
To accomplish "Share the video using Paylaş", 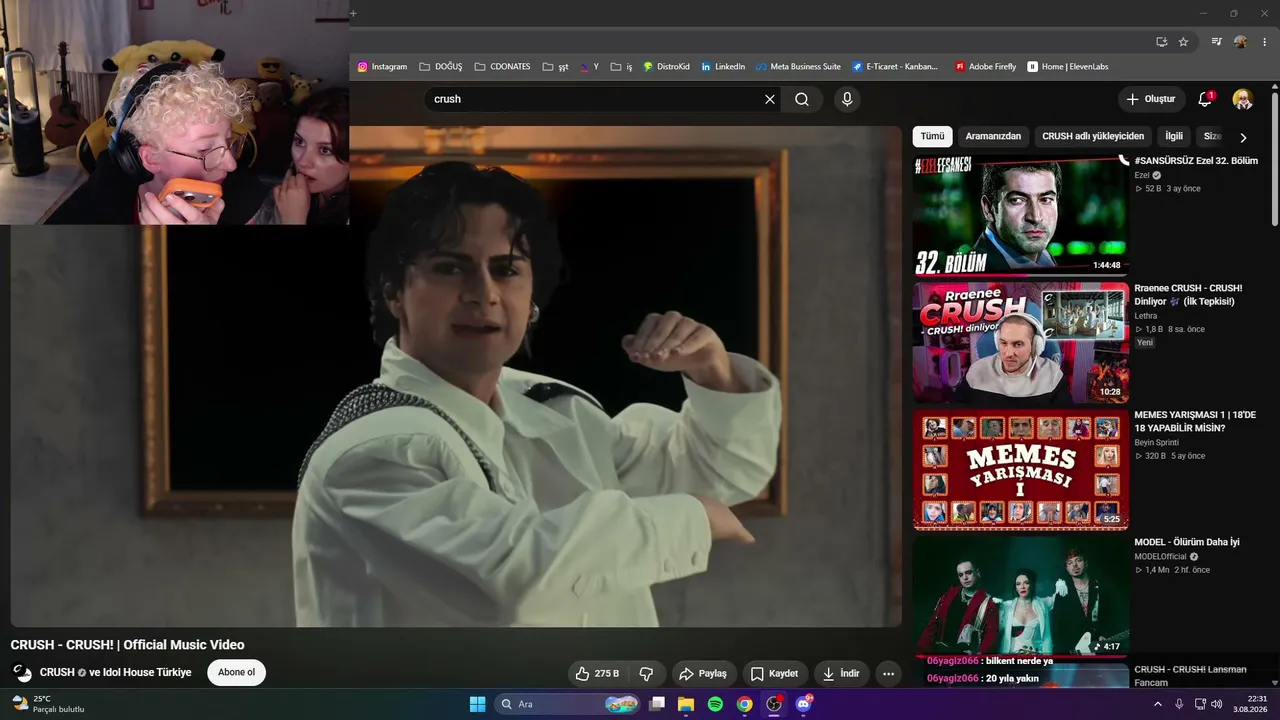I will 704,674.
